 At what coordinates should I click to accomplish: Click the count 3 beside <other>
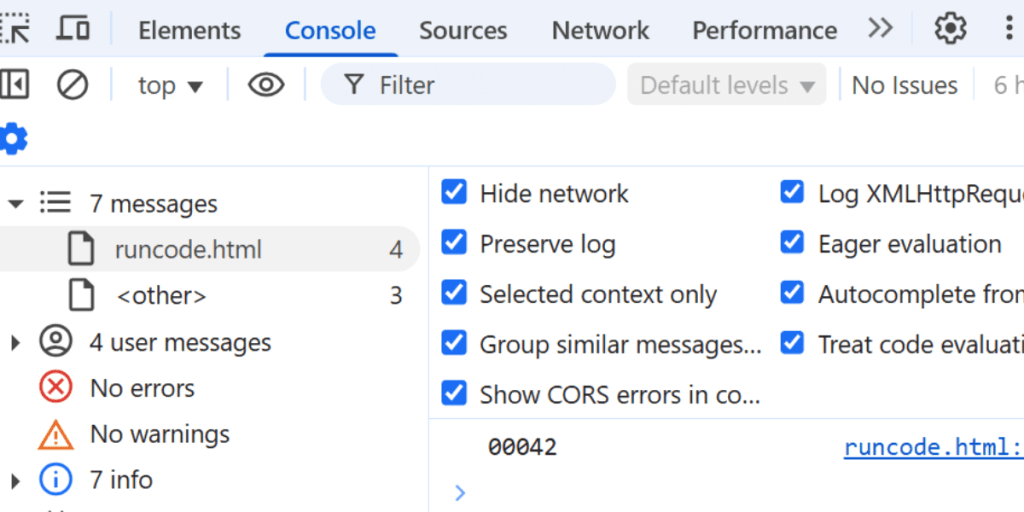(x=396, y=296)
